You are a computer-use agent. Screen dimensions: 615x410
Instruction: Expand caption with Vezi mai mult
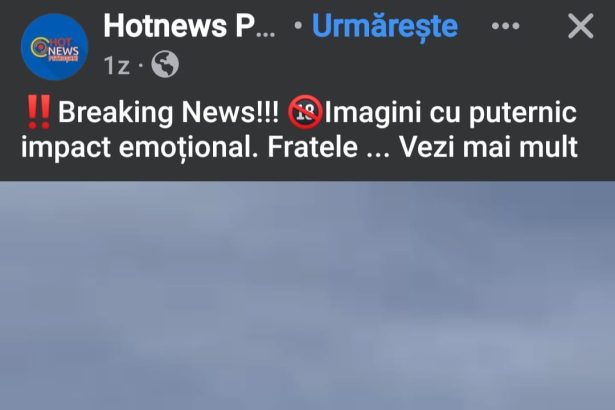pos(488,147)
